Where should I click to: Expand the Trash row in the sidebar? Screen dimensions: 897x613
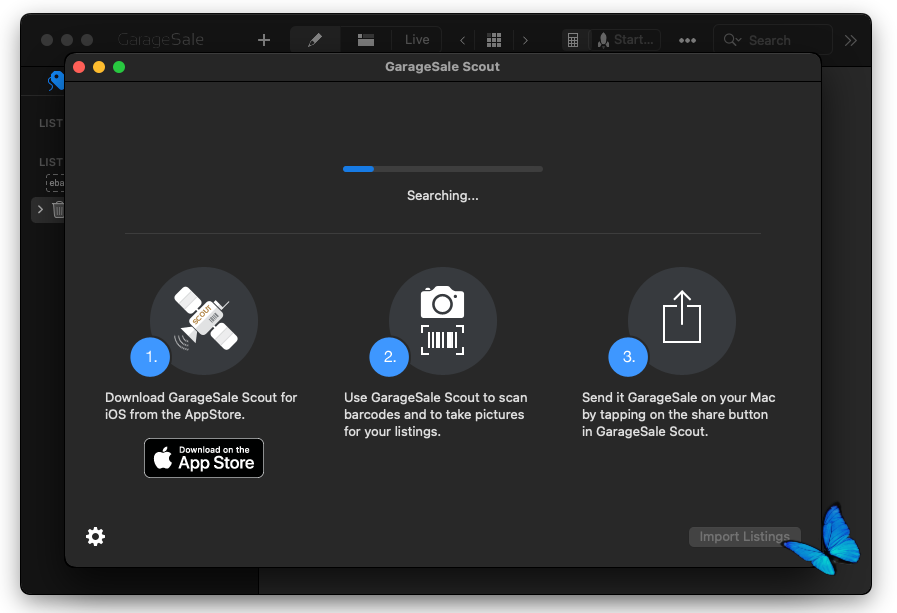pyautogui.click(x=40, y=209)
